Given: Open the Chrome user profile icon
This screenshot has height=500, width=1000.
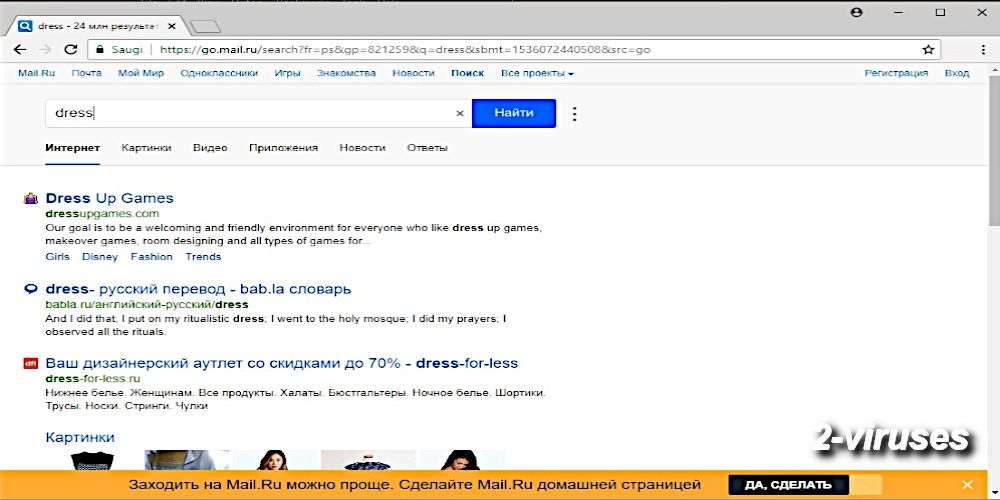Looking at the screenshot, I should 857,12.
